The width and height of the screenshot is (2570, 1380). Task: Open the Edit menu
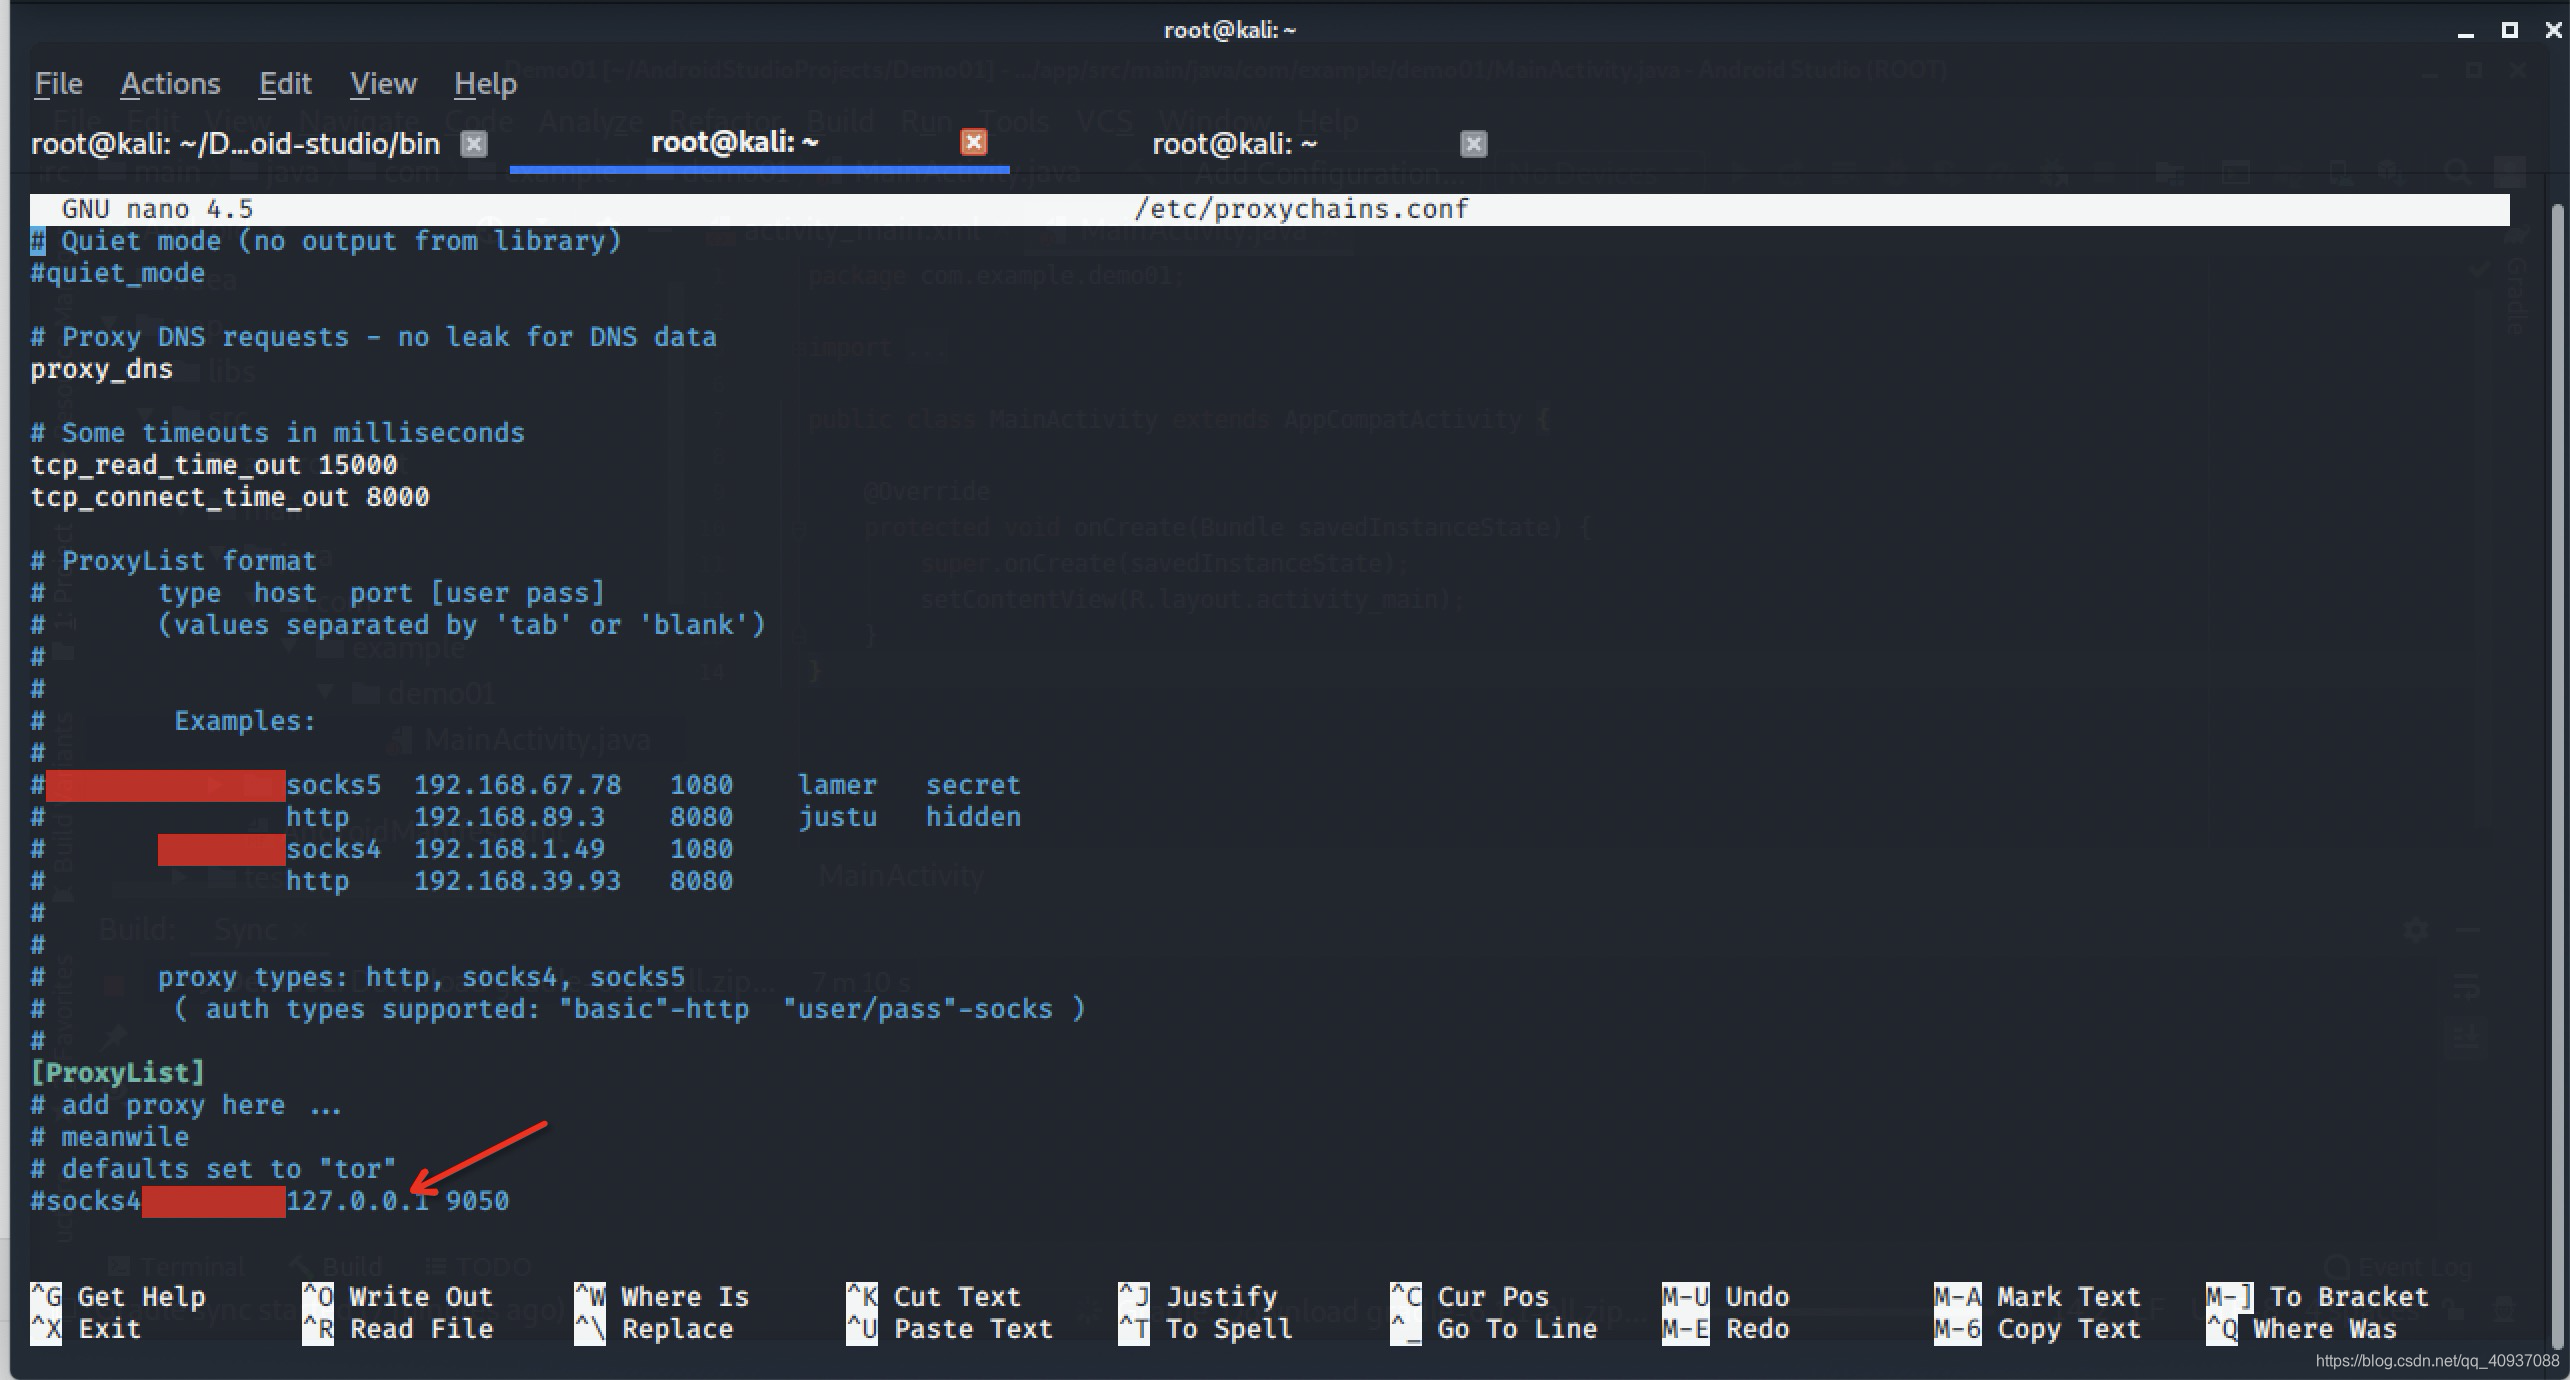click(285, 84)
